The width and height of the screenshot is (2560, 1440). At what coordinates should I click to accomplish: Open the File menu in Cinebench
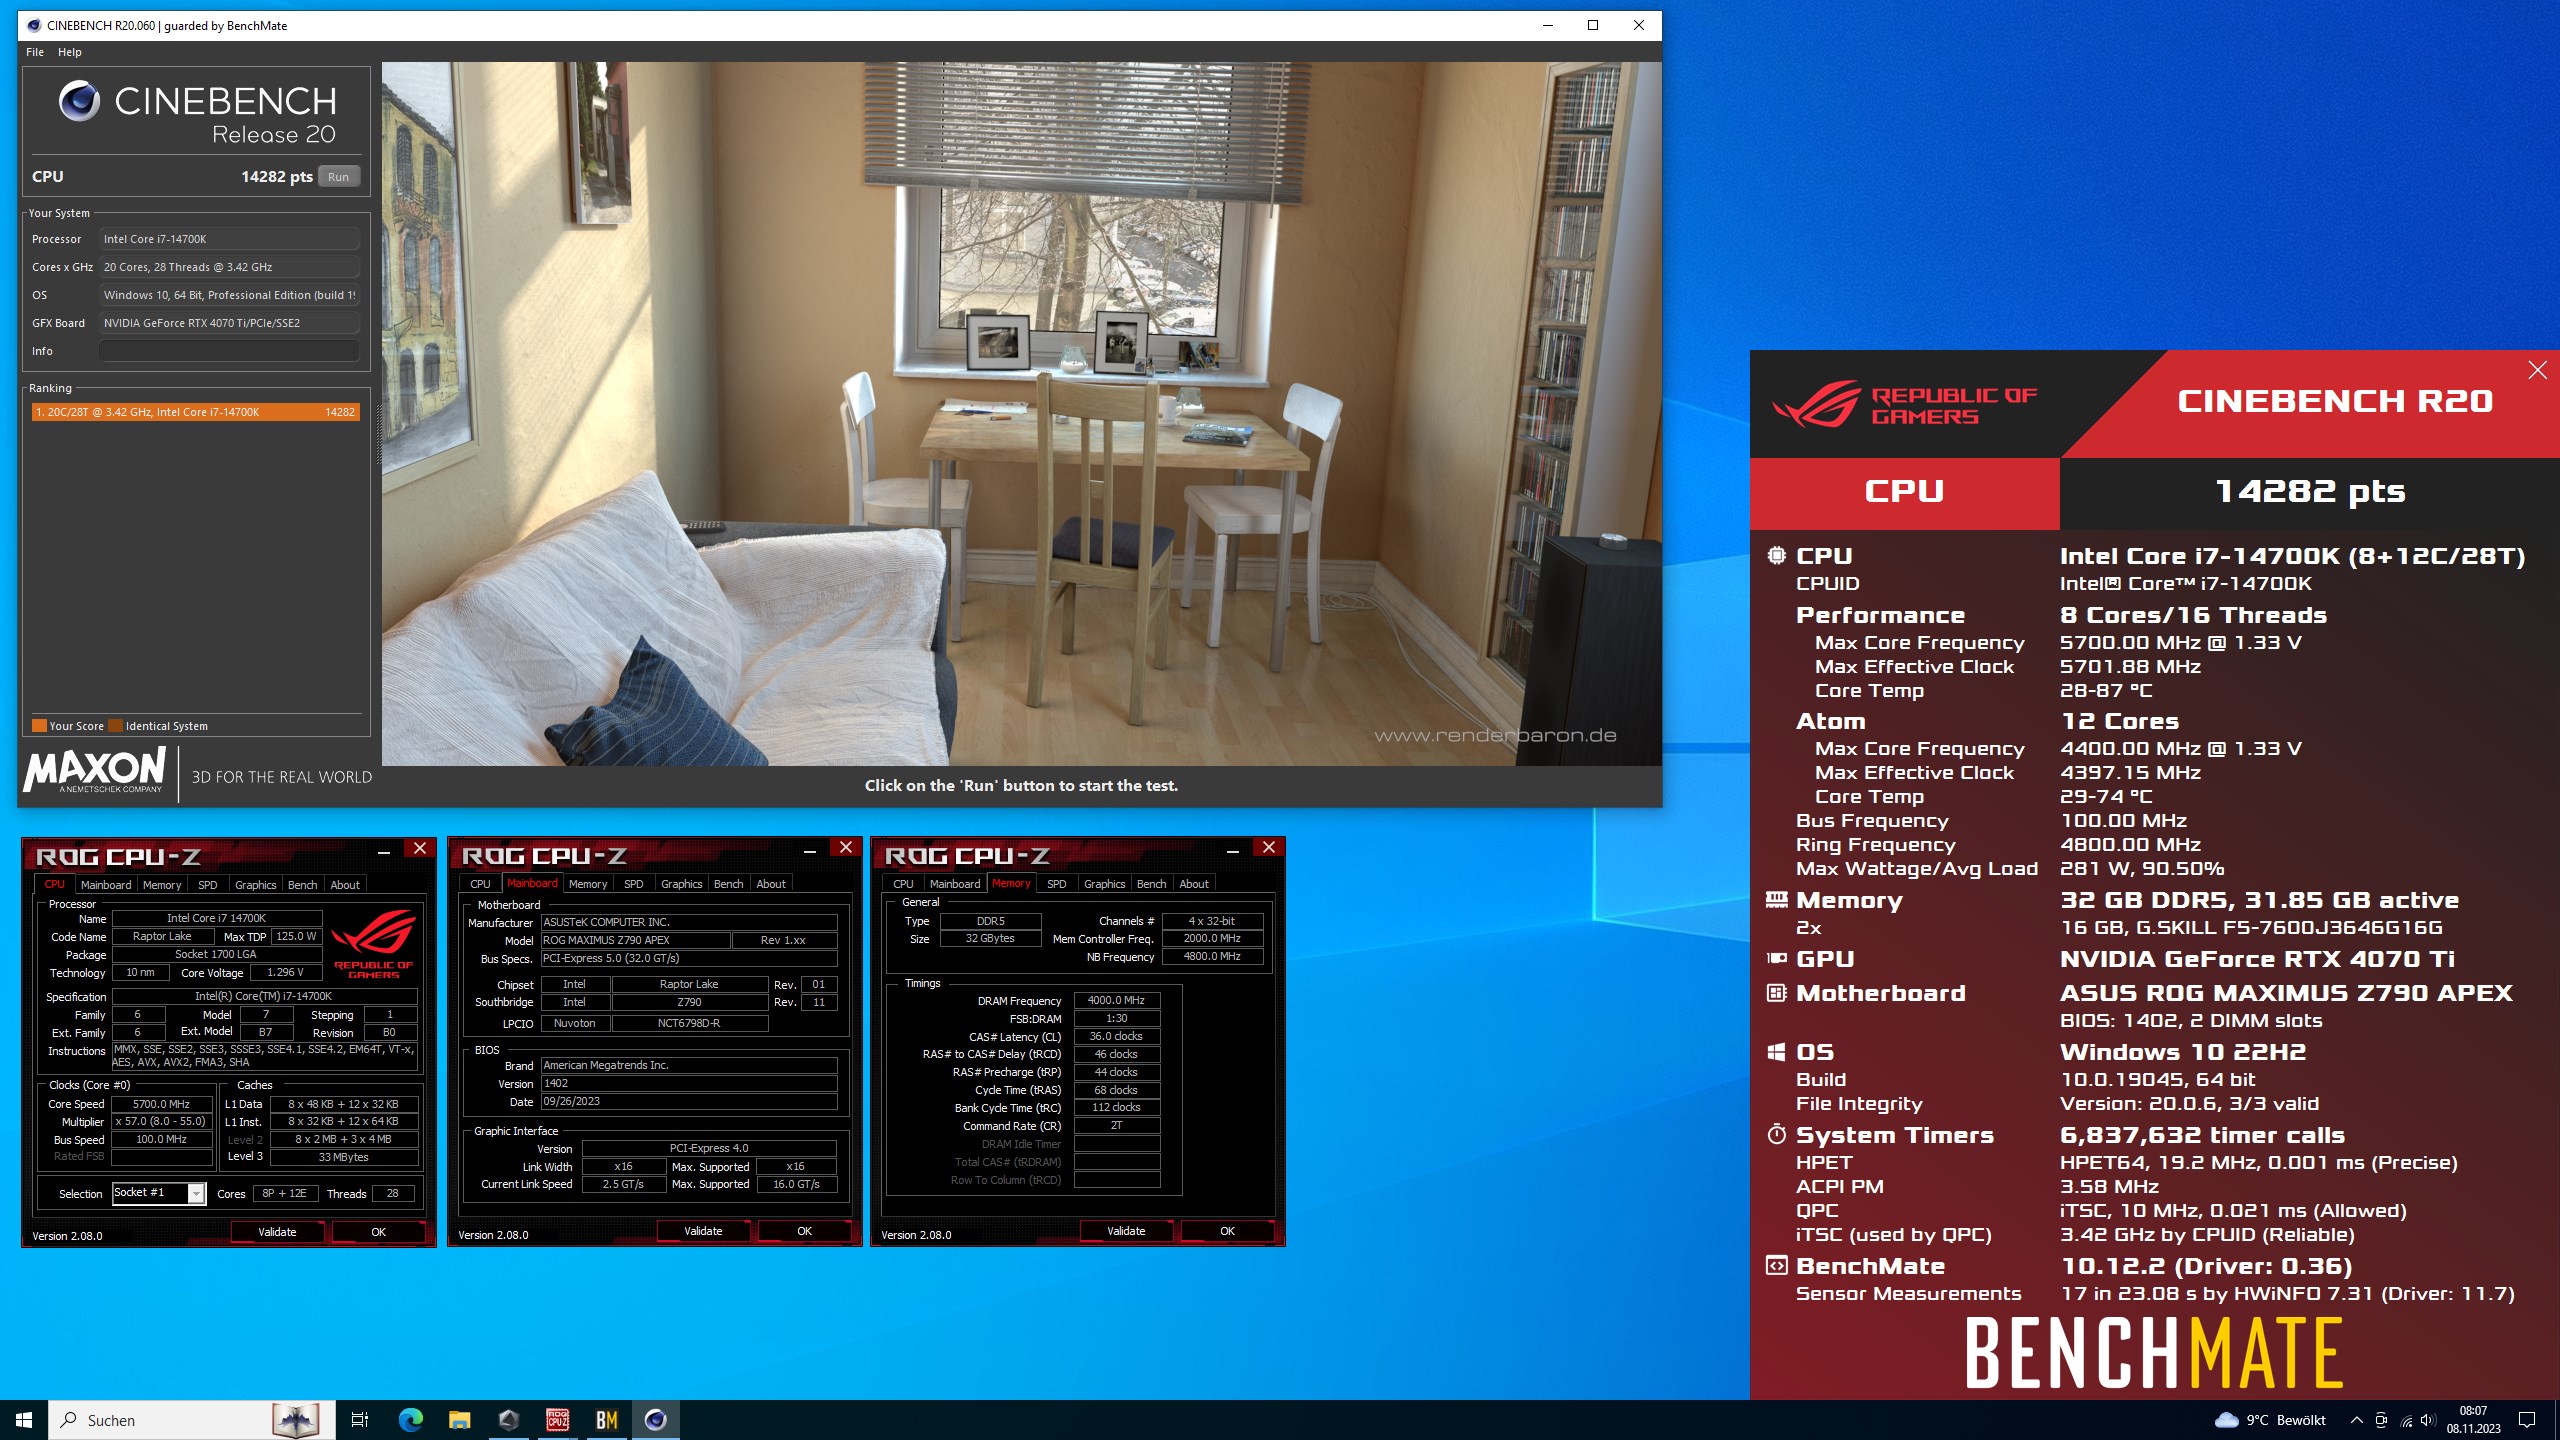[35, 52]
